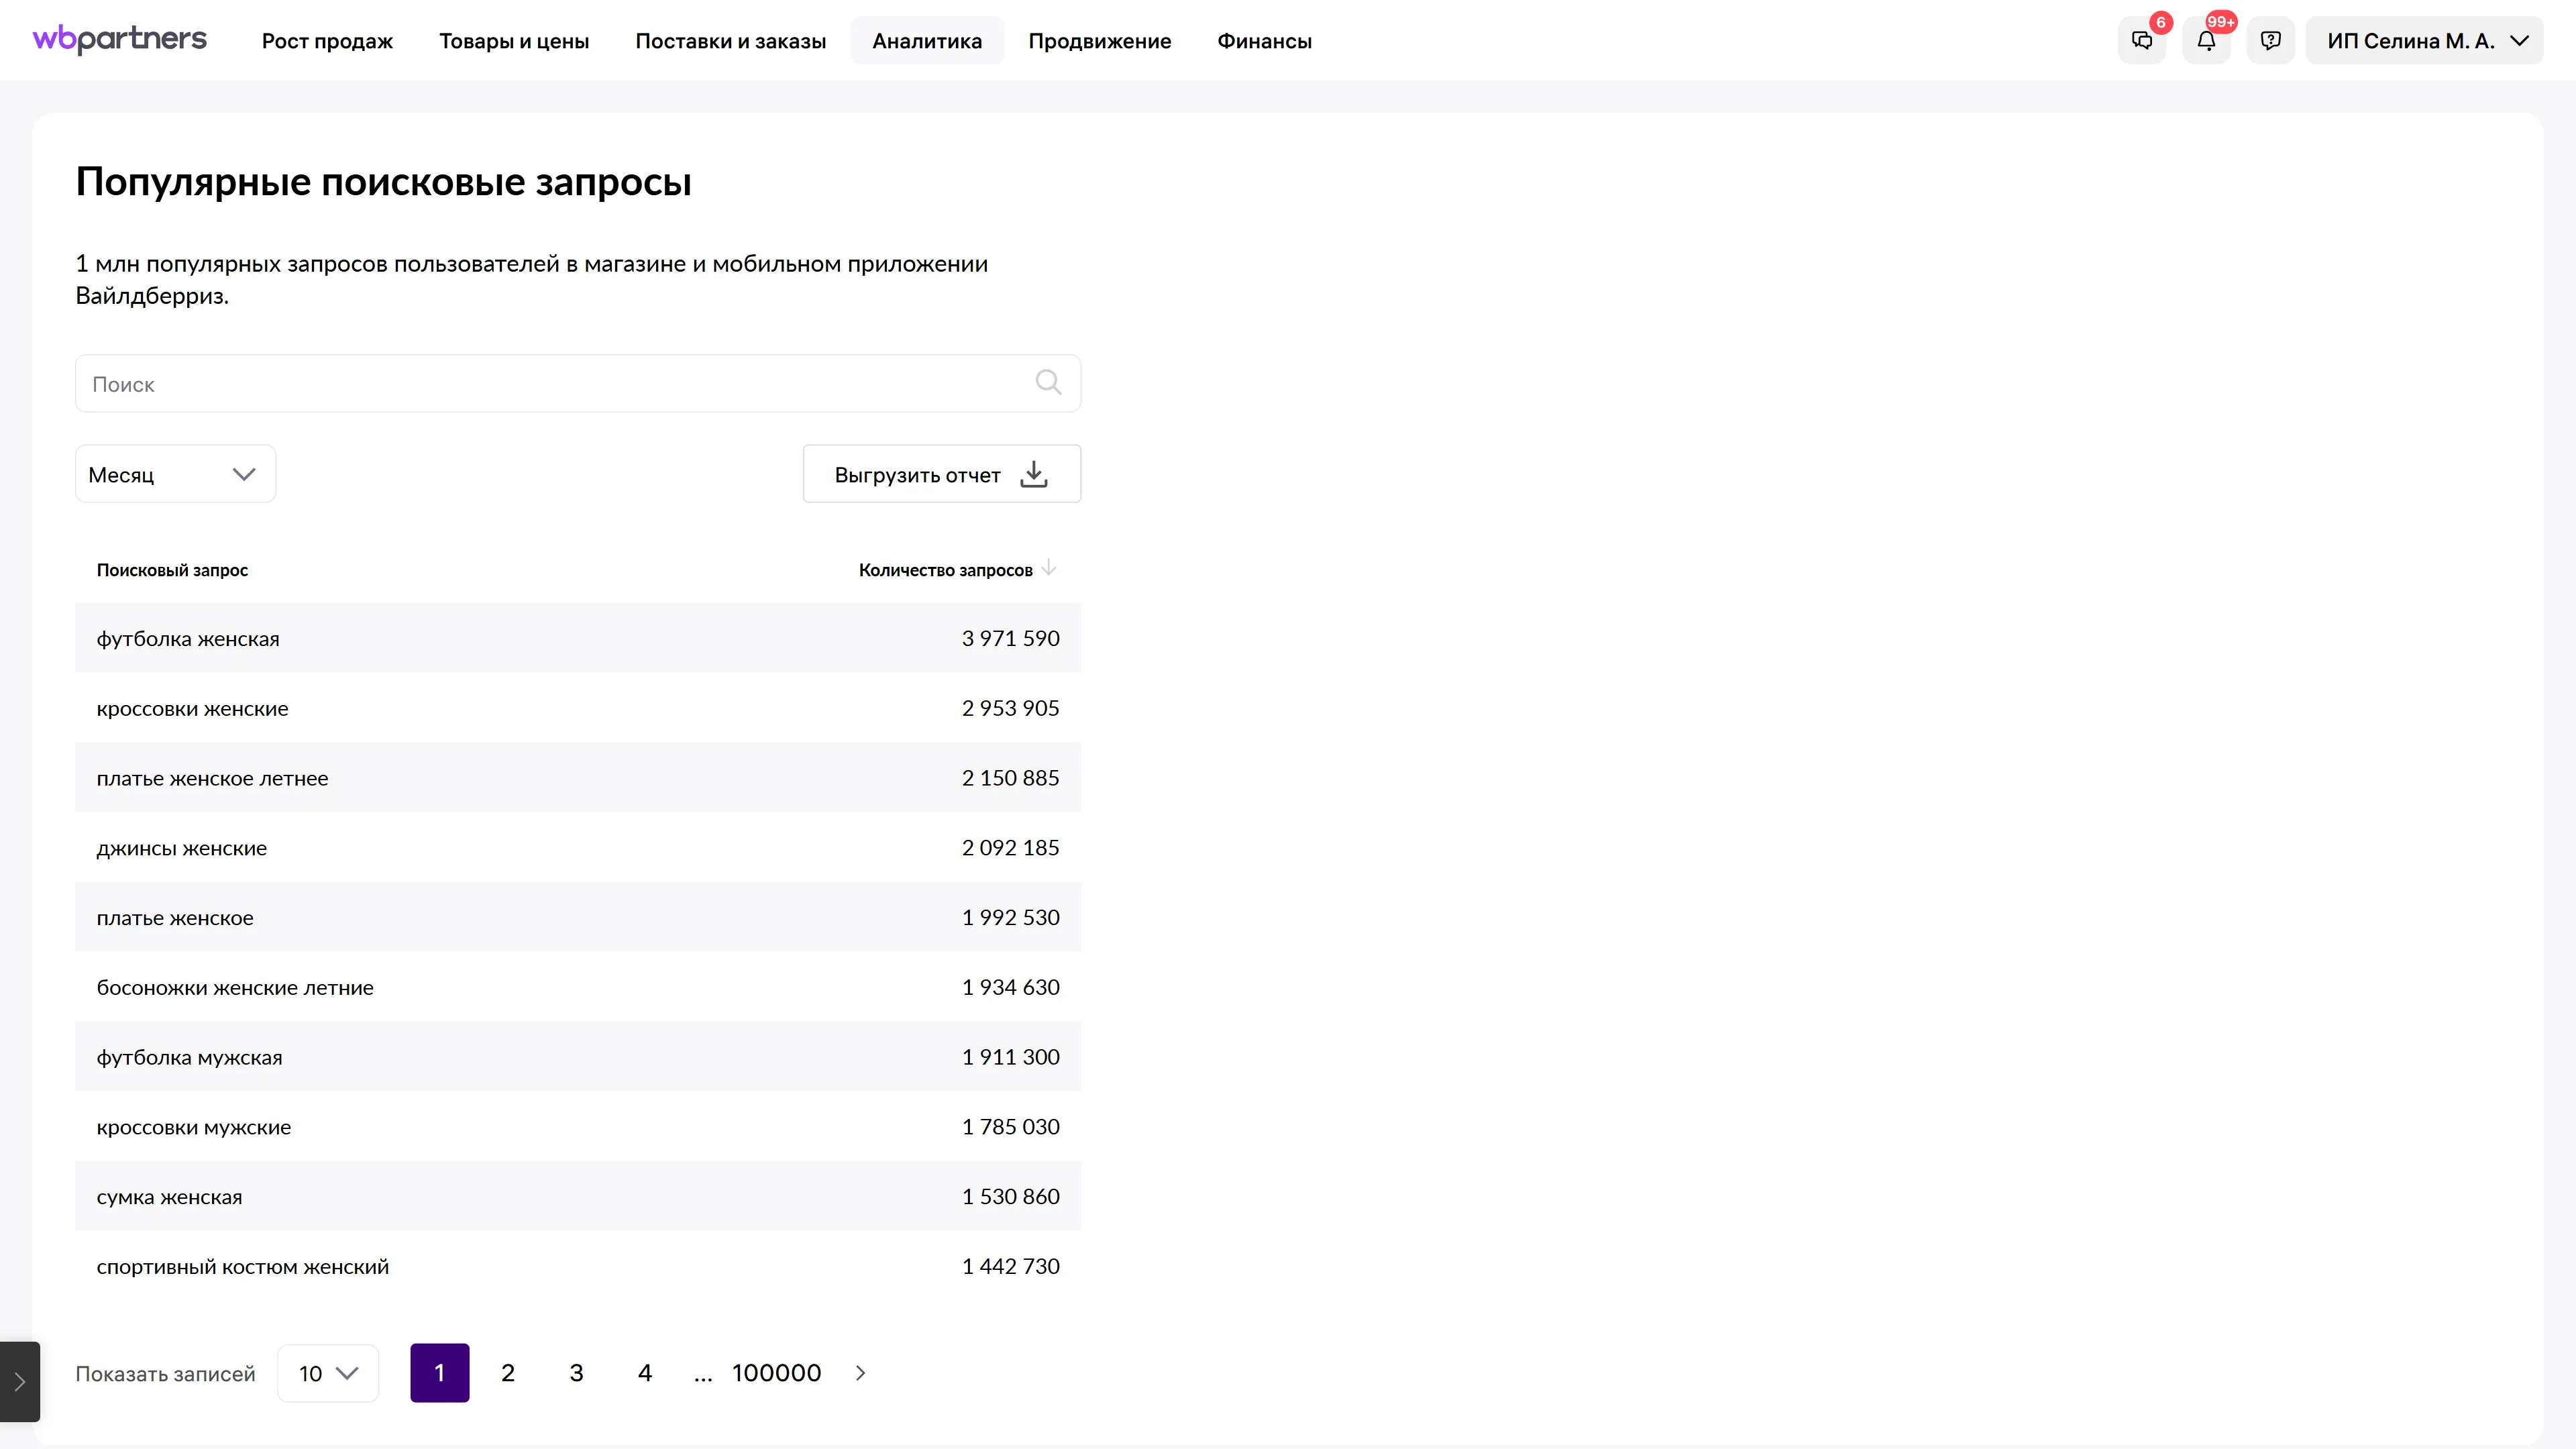Go to page 2
The height and width of the screenshot is (1449, 2576).
tap(508, 1373)
